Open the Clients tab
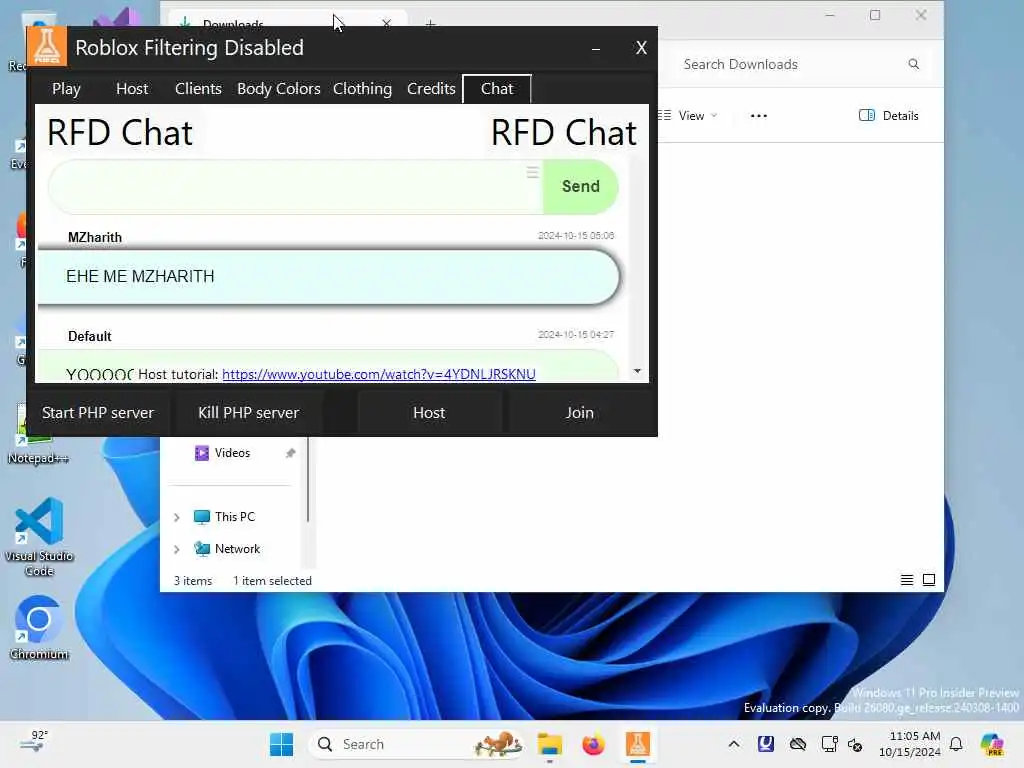 198,89
